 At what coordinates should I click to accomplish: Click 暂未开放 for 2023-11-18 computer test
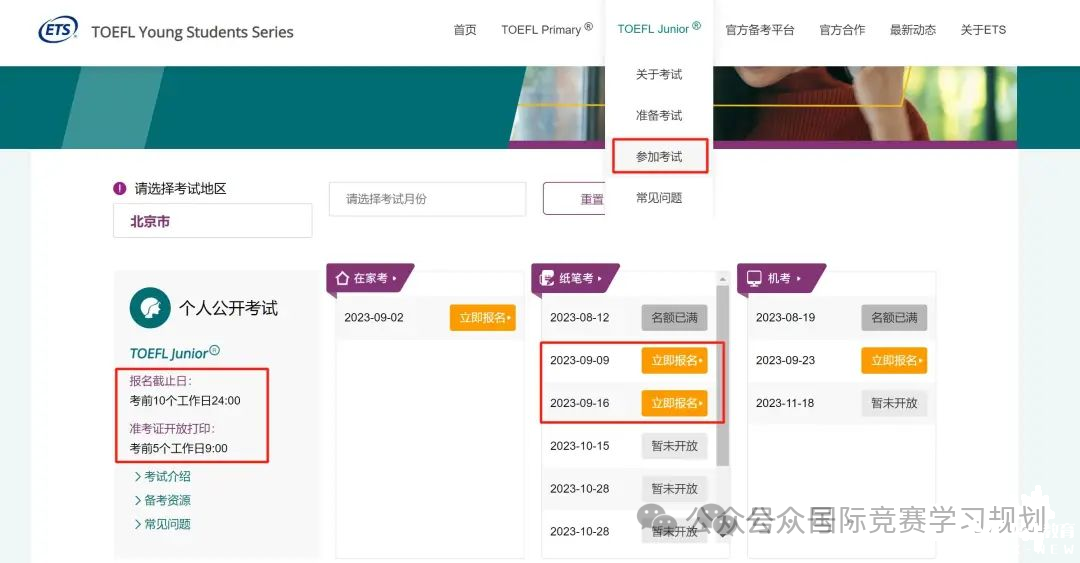point(894,403)
